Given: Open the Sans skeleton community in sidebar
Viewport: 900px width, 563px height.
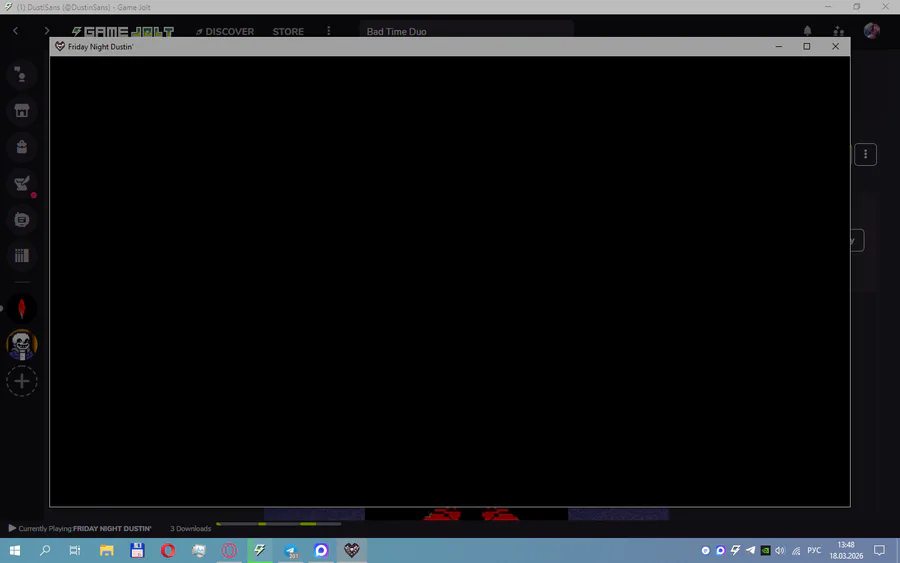Looking at the screenshot, I should pos(22,345).
